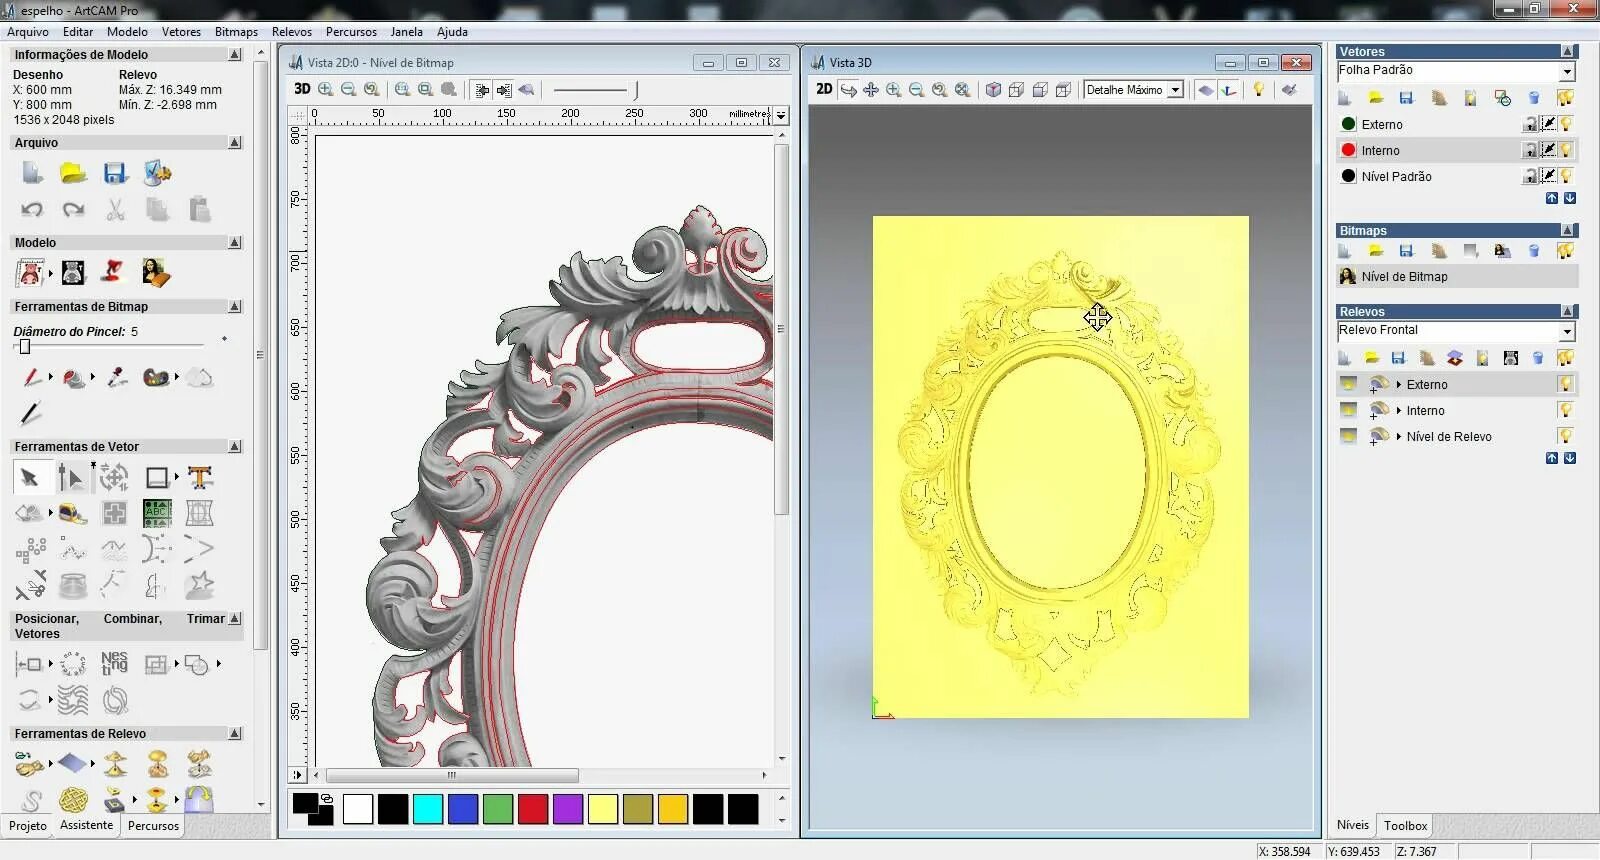Pick the purple color swatch

[568, 809]
